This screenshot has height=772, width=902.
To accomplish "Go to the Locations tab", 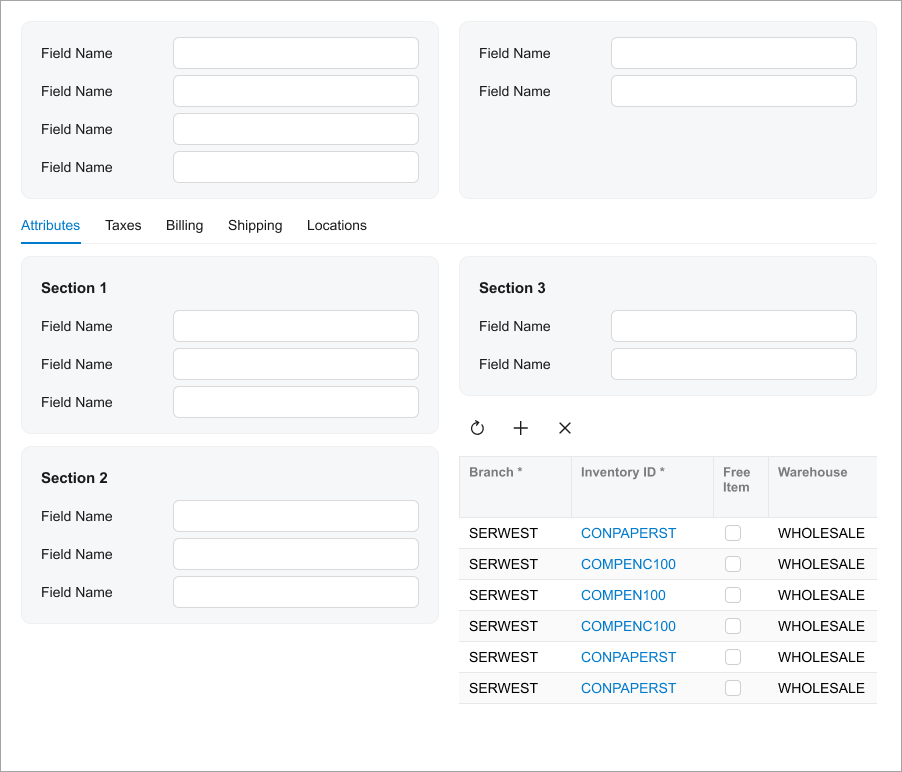I will click(x=336, y=225).
